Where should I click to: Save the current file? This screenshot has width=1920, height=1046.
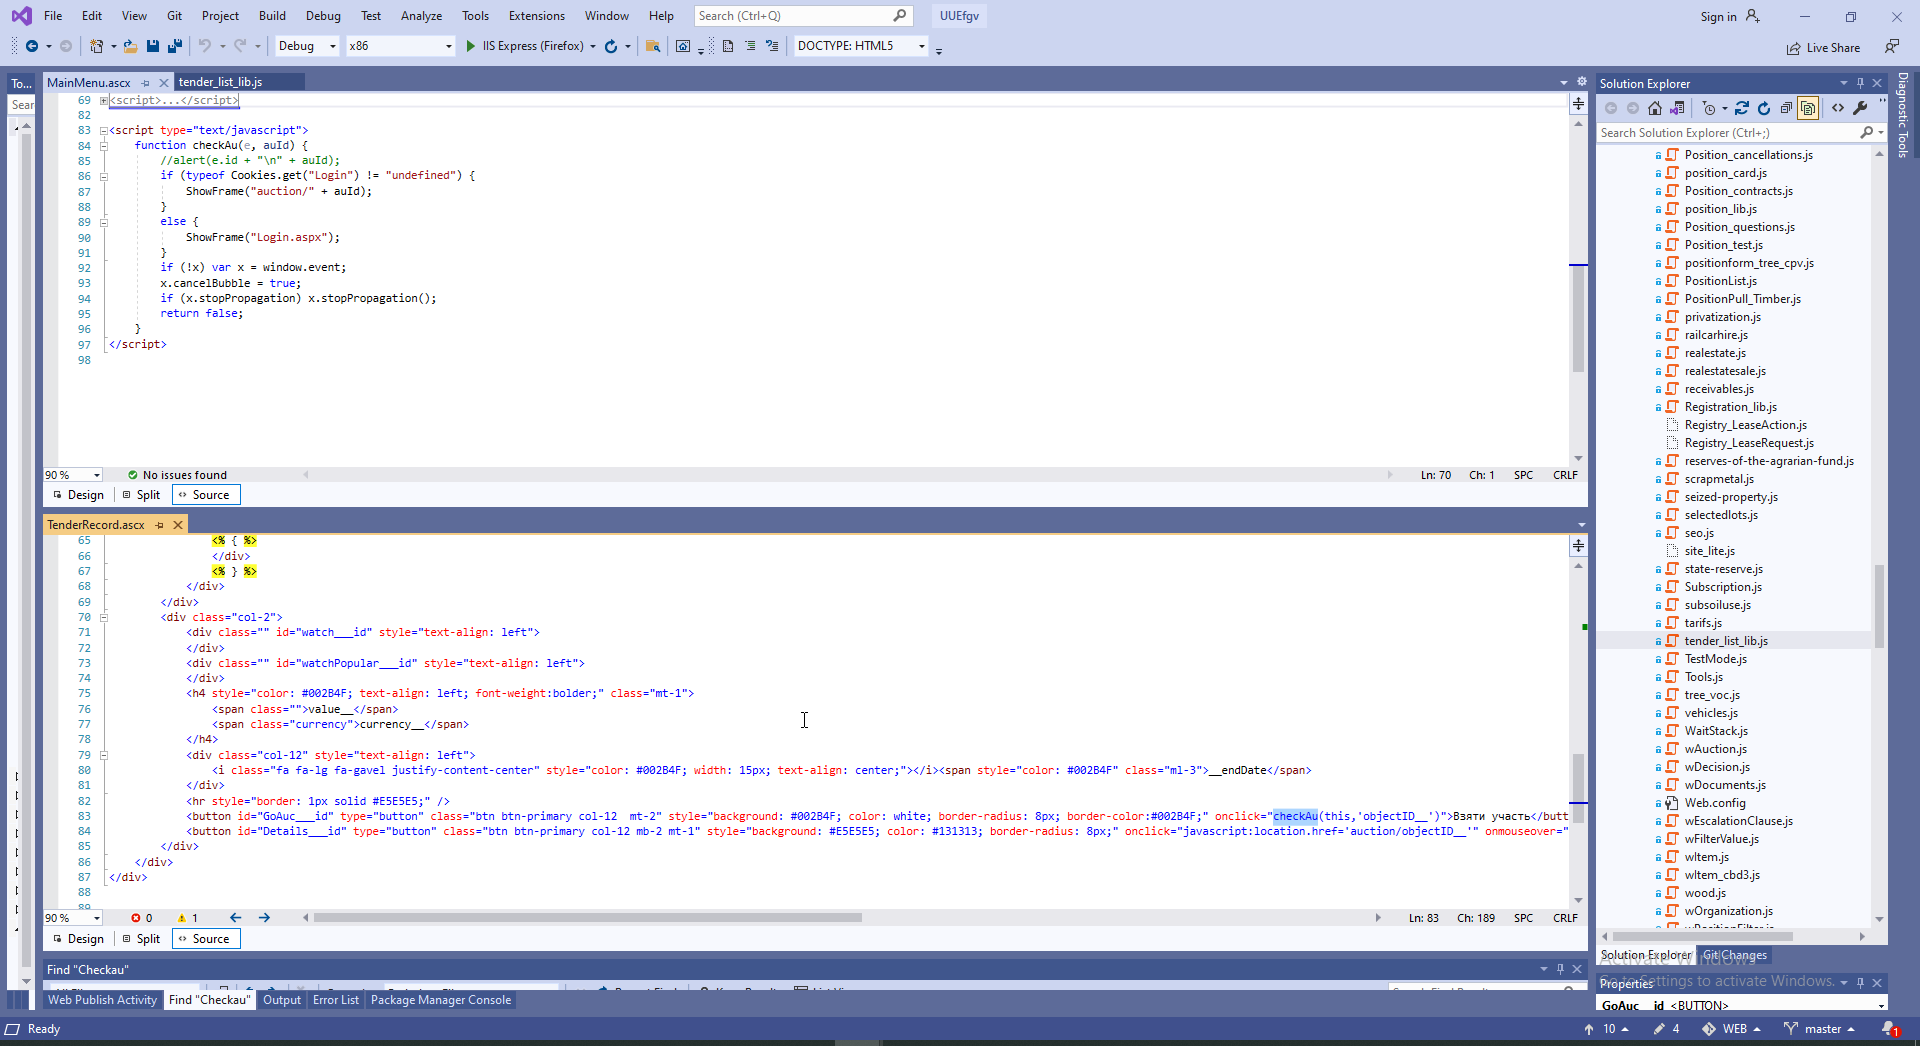153,46
